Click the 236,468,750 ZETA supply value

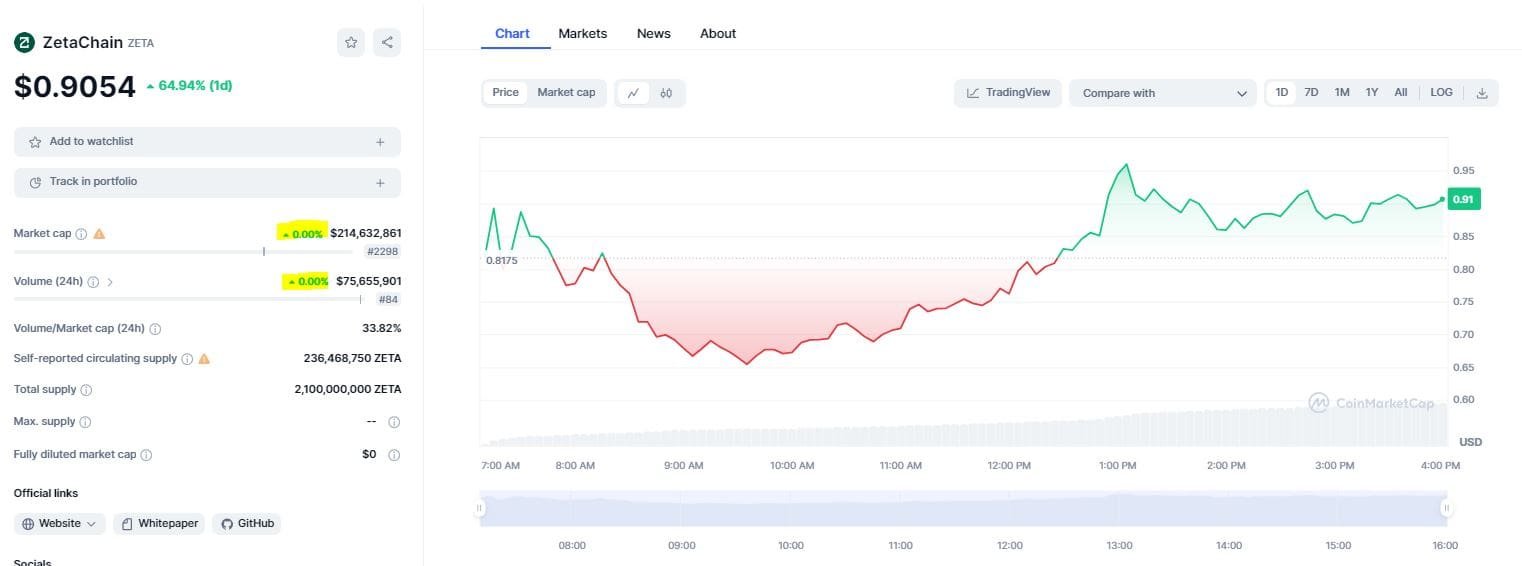pos(352,359)
